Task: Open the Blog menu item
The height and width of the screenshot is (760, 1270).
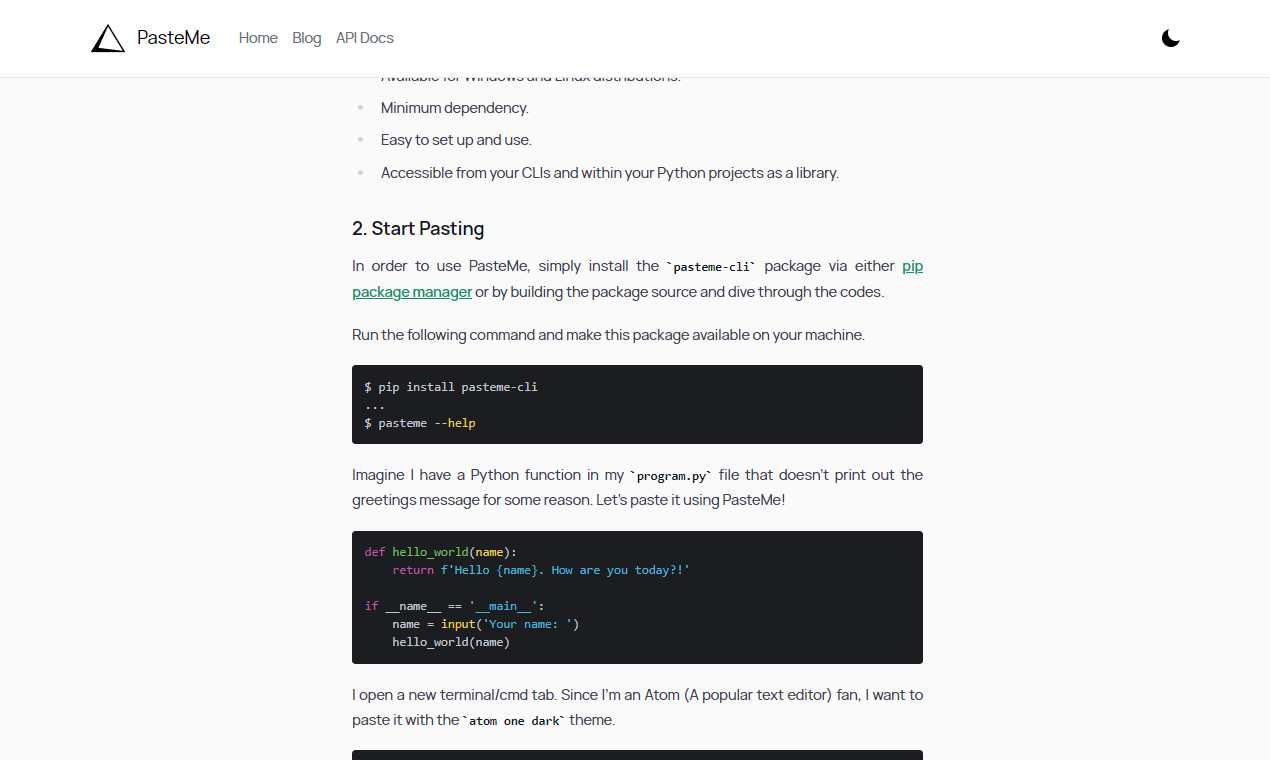Action: coord(307,38)
